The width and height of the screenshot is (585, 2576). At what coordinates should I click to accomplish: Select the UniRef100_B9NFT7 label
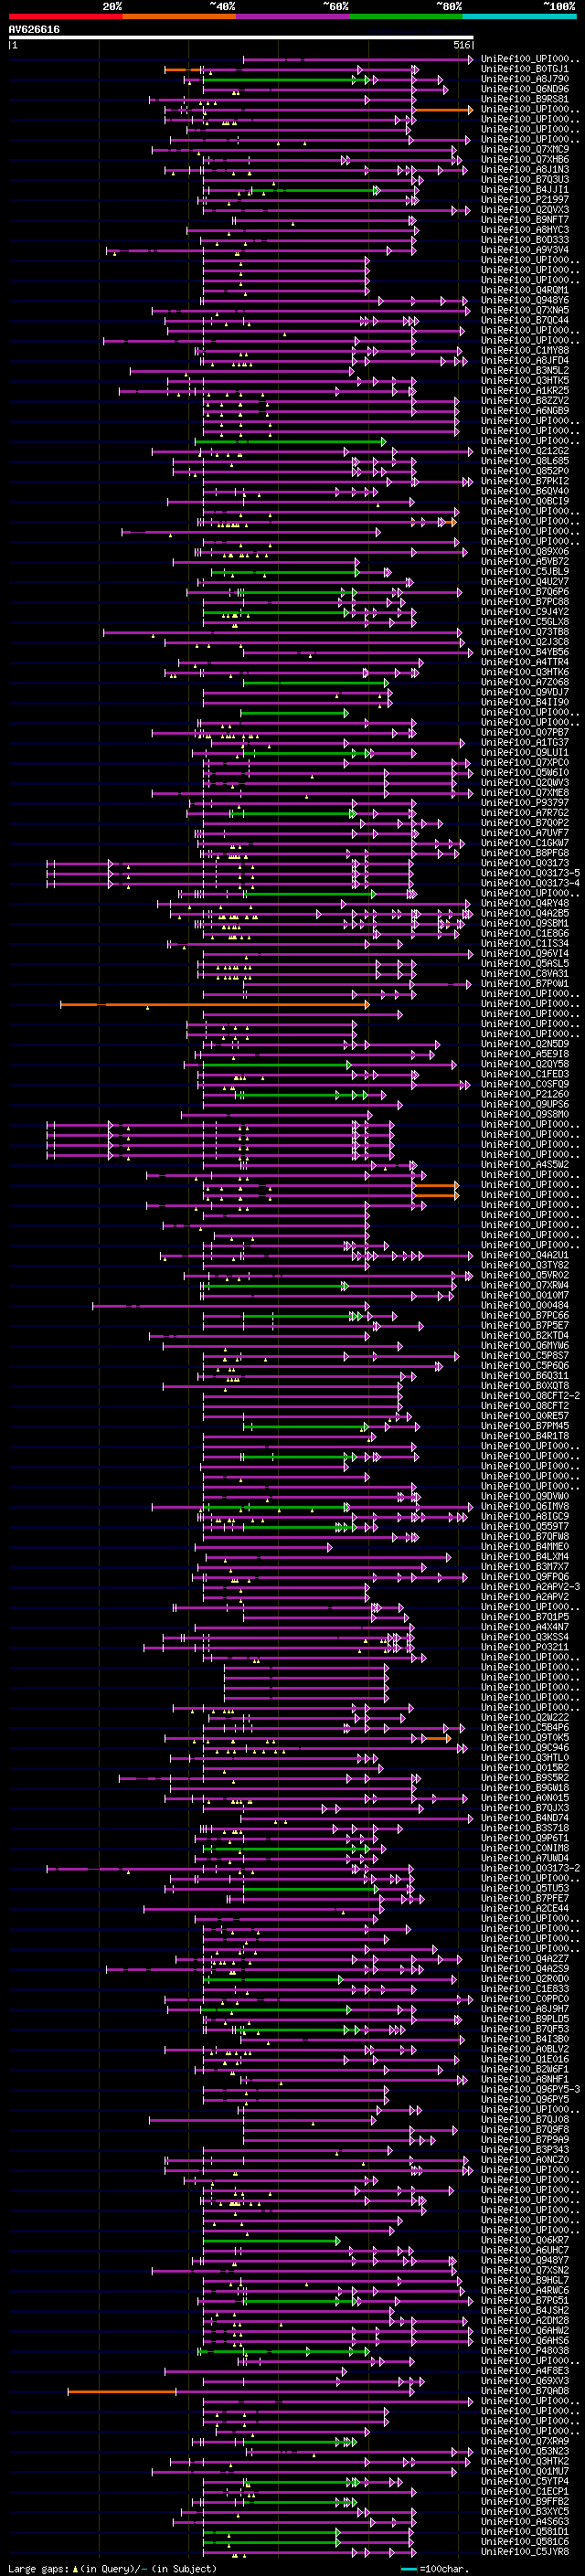pos(525,221)
